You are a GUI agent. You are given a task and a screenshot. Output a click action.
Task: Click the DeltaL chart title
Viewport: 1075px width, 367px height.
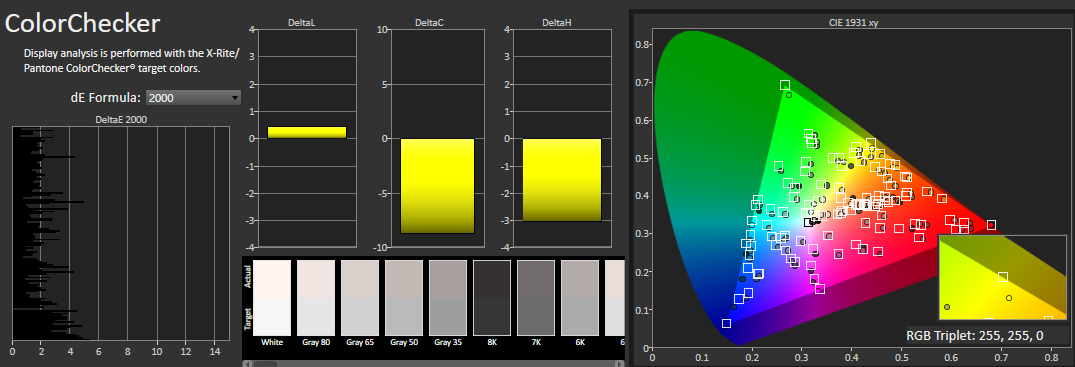(302, 23)
